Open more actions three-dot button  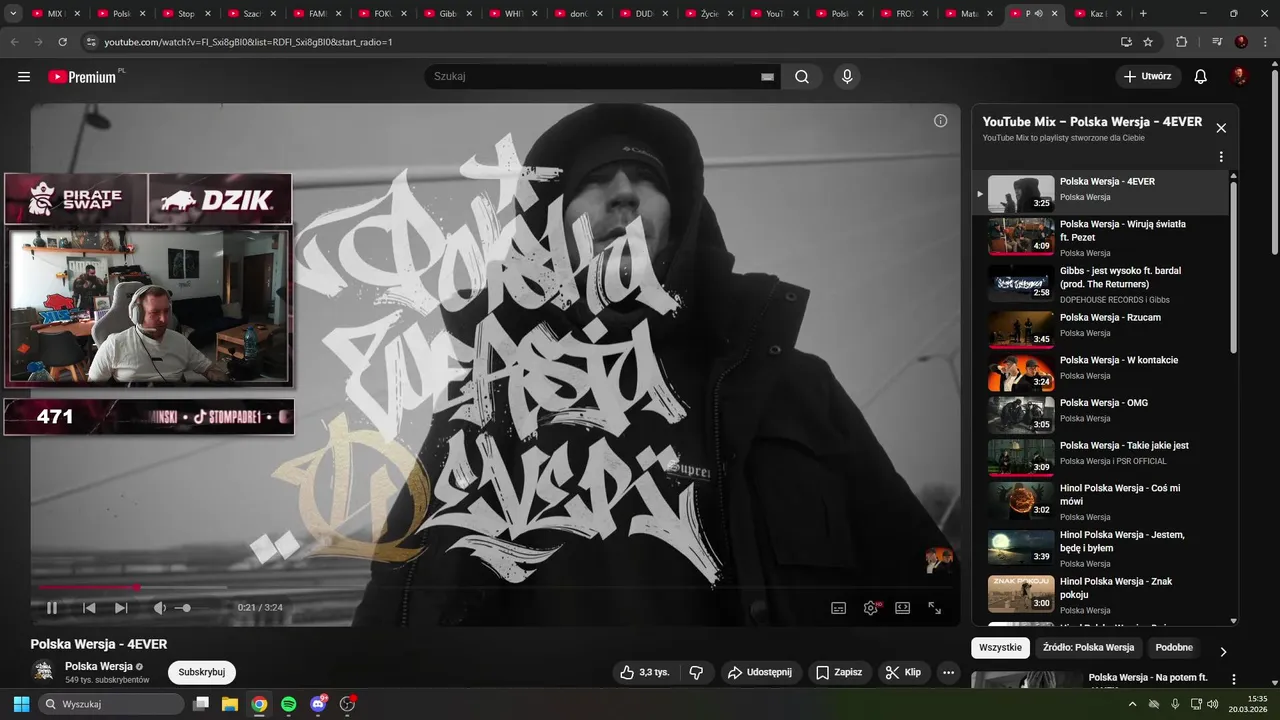(948, 672)
